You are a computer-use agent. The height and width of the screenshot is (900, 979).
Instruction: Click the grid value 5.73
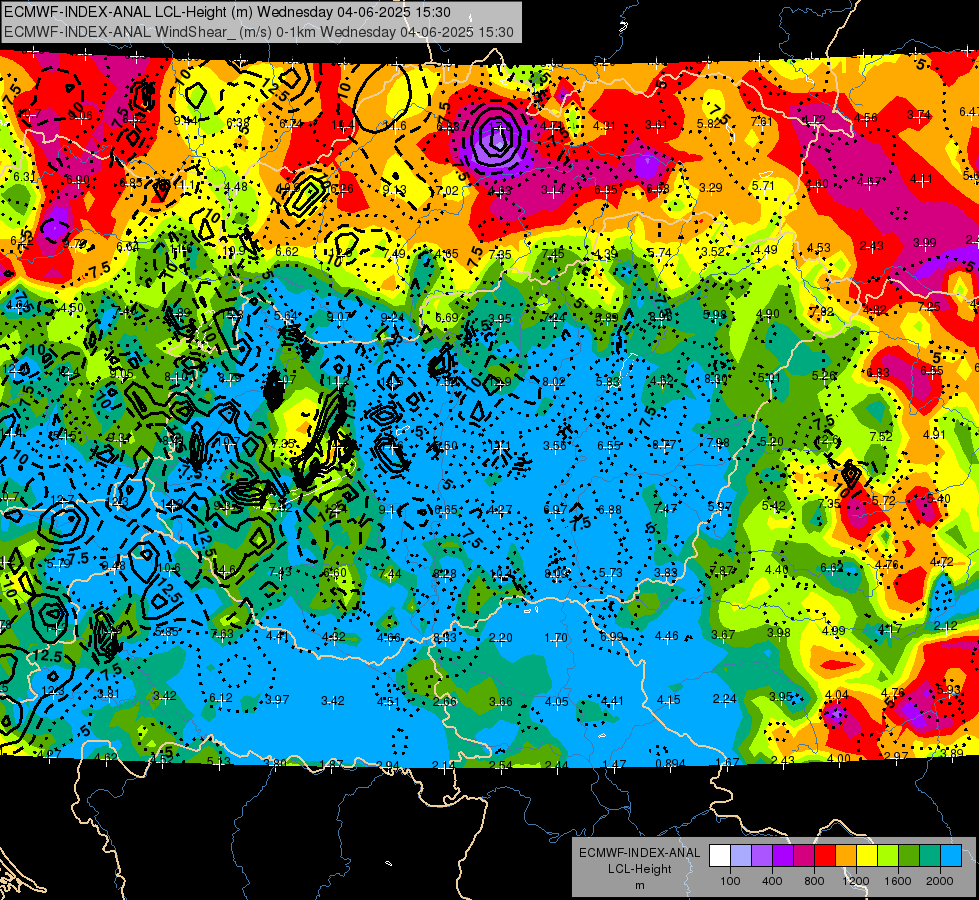[x=611, y=573]
